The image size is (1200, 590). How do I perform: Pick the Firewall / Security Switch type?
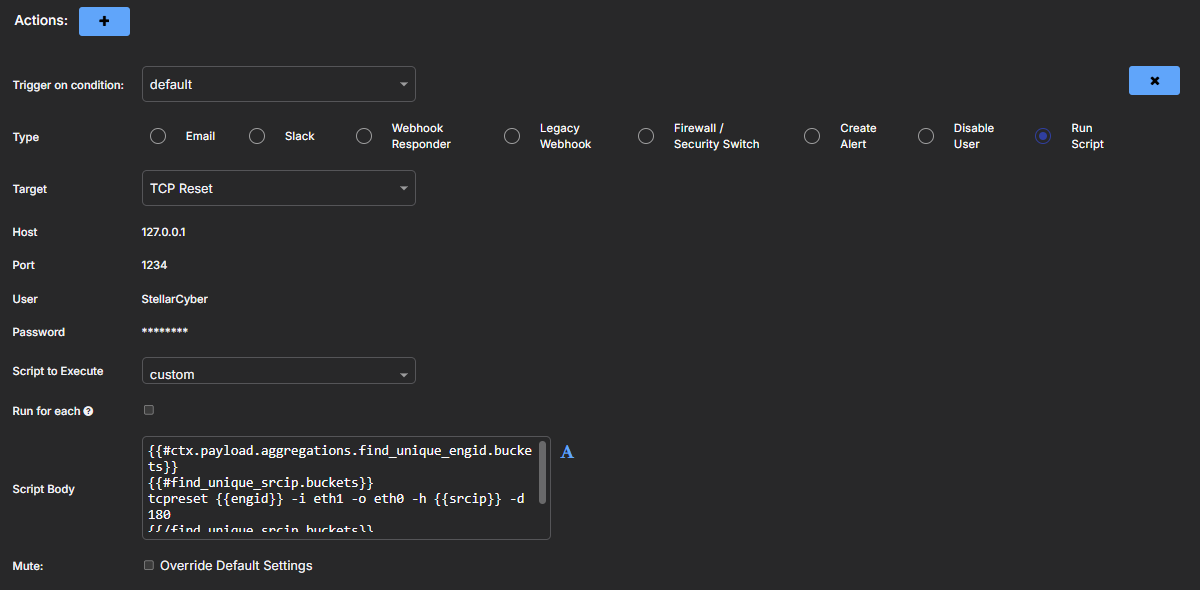(x=645, y=135)
